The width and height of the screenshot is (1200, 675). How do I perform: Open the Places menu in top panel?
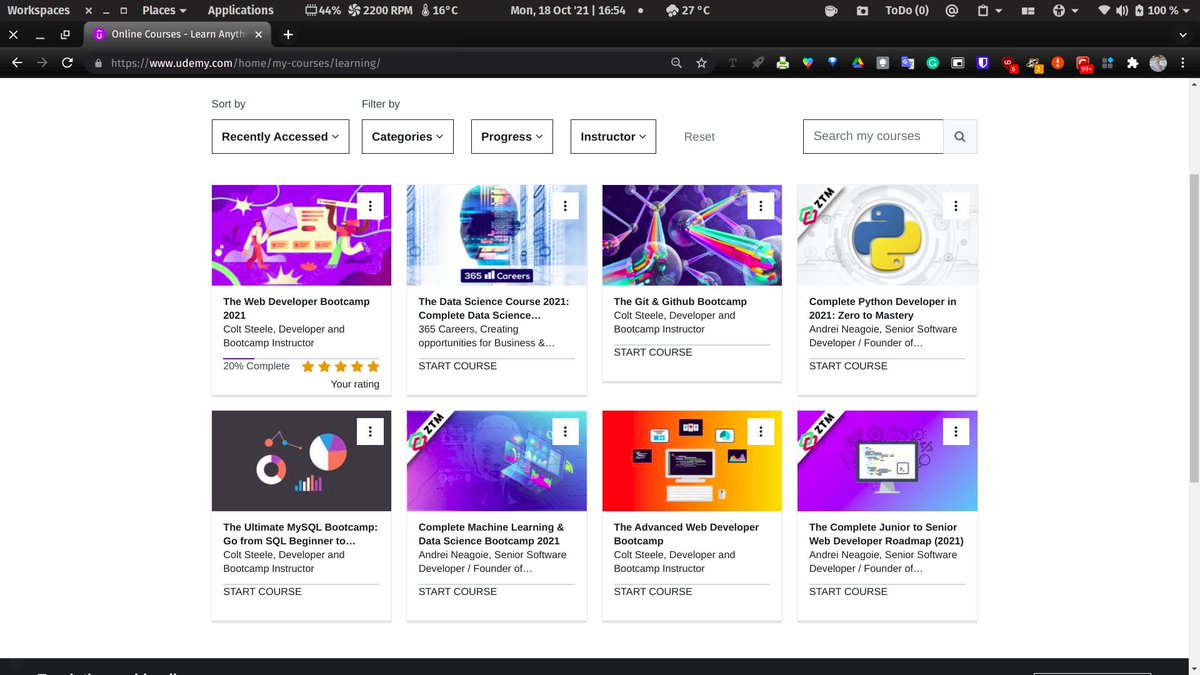point(164,10)
